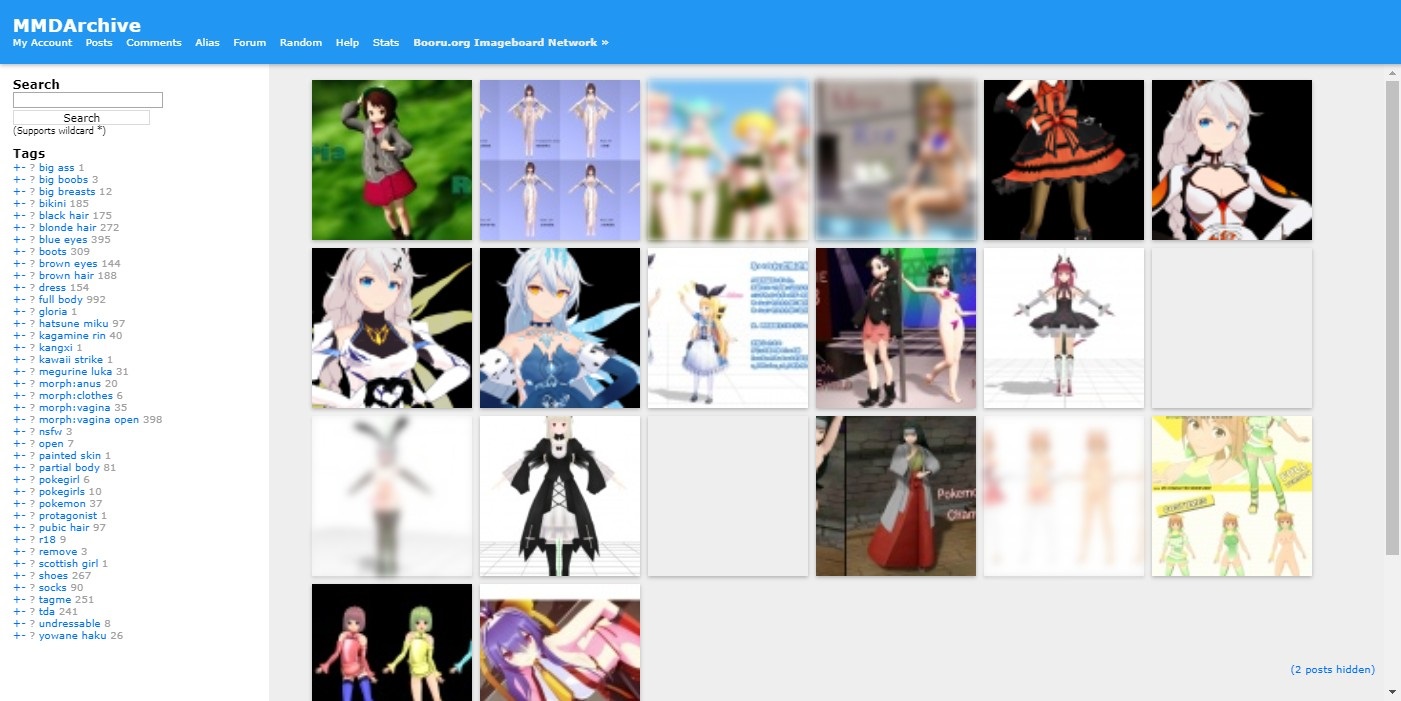Open the 'blue eyes' tag link
The image size is (1401, 701).
[x=63, y=240]
